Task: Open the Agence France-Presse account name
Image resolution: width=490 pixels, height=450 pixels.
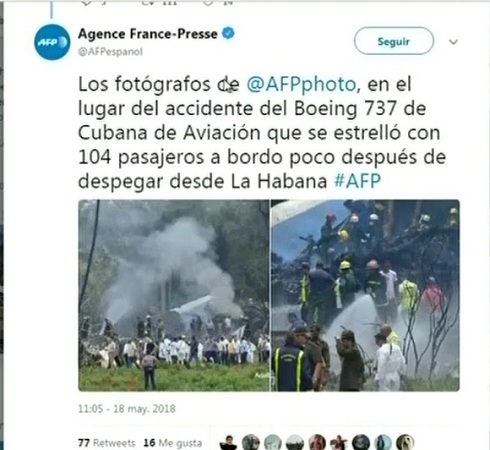Action: (147, 34)
